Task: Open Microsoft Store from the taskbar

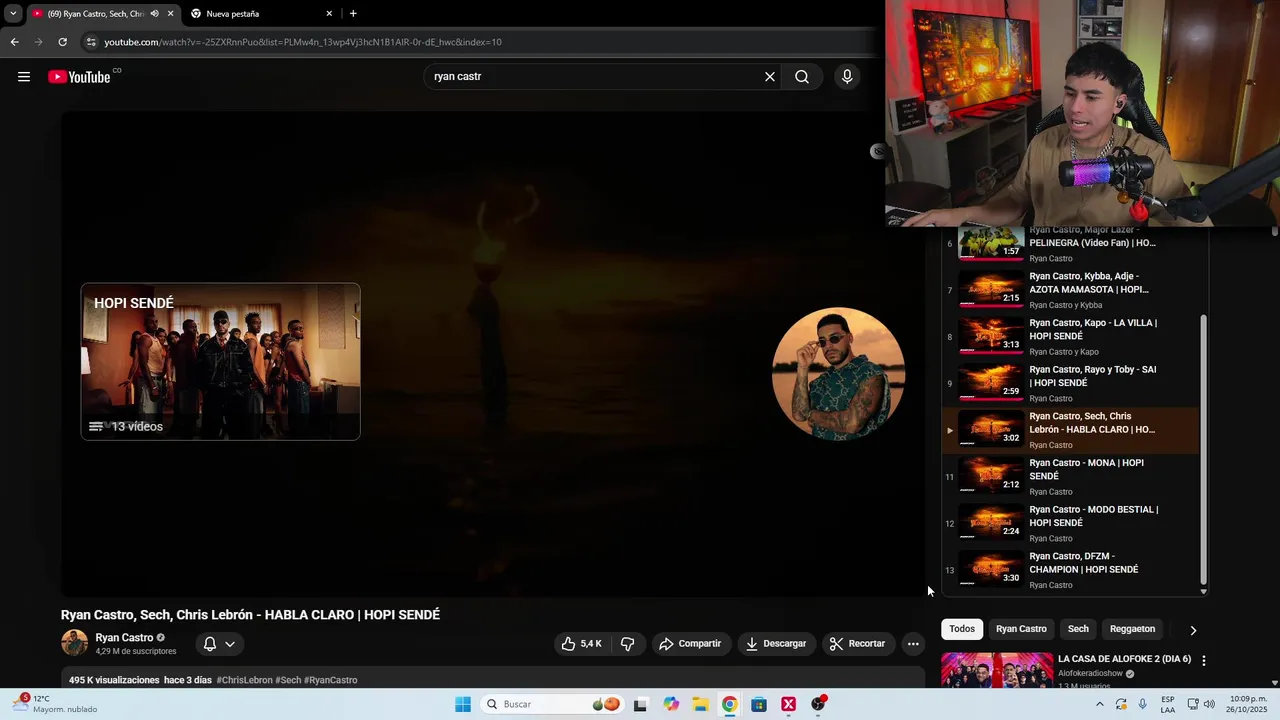Action: coord(759,704)
